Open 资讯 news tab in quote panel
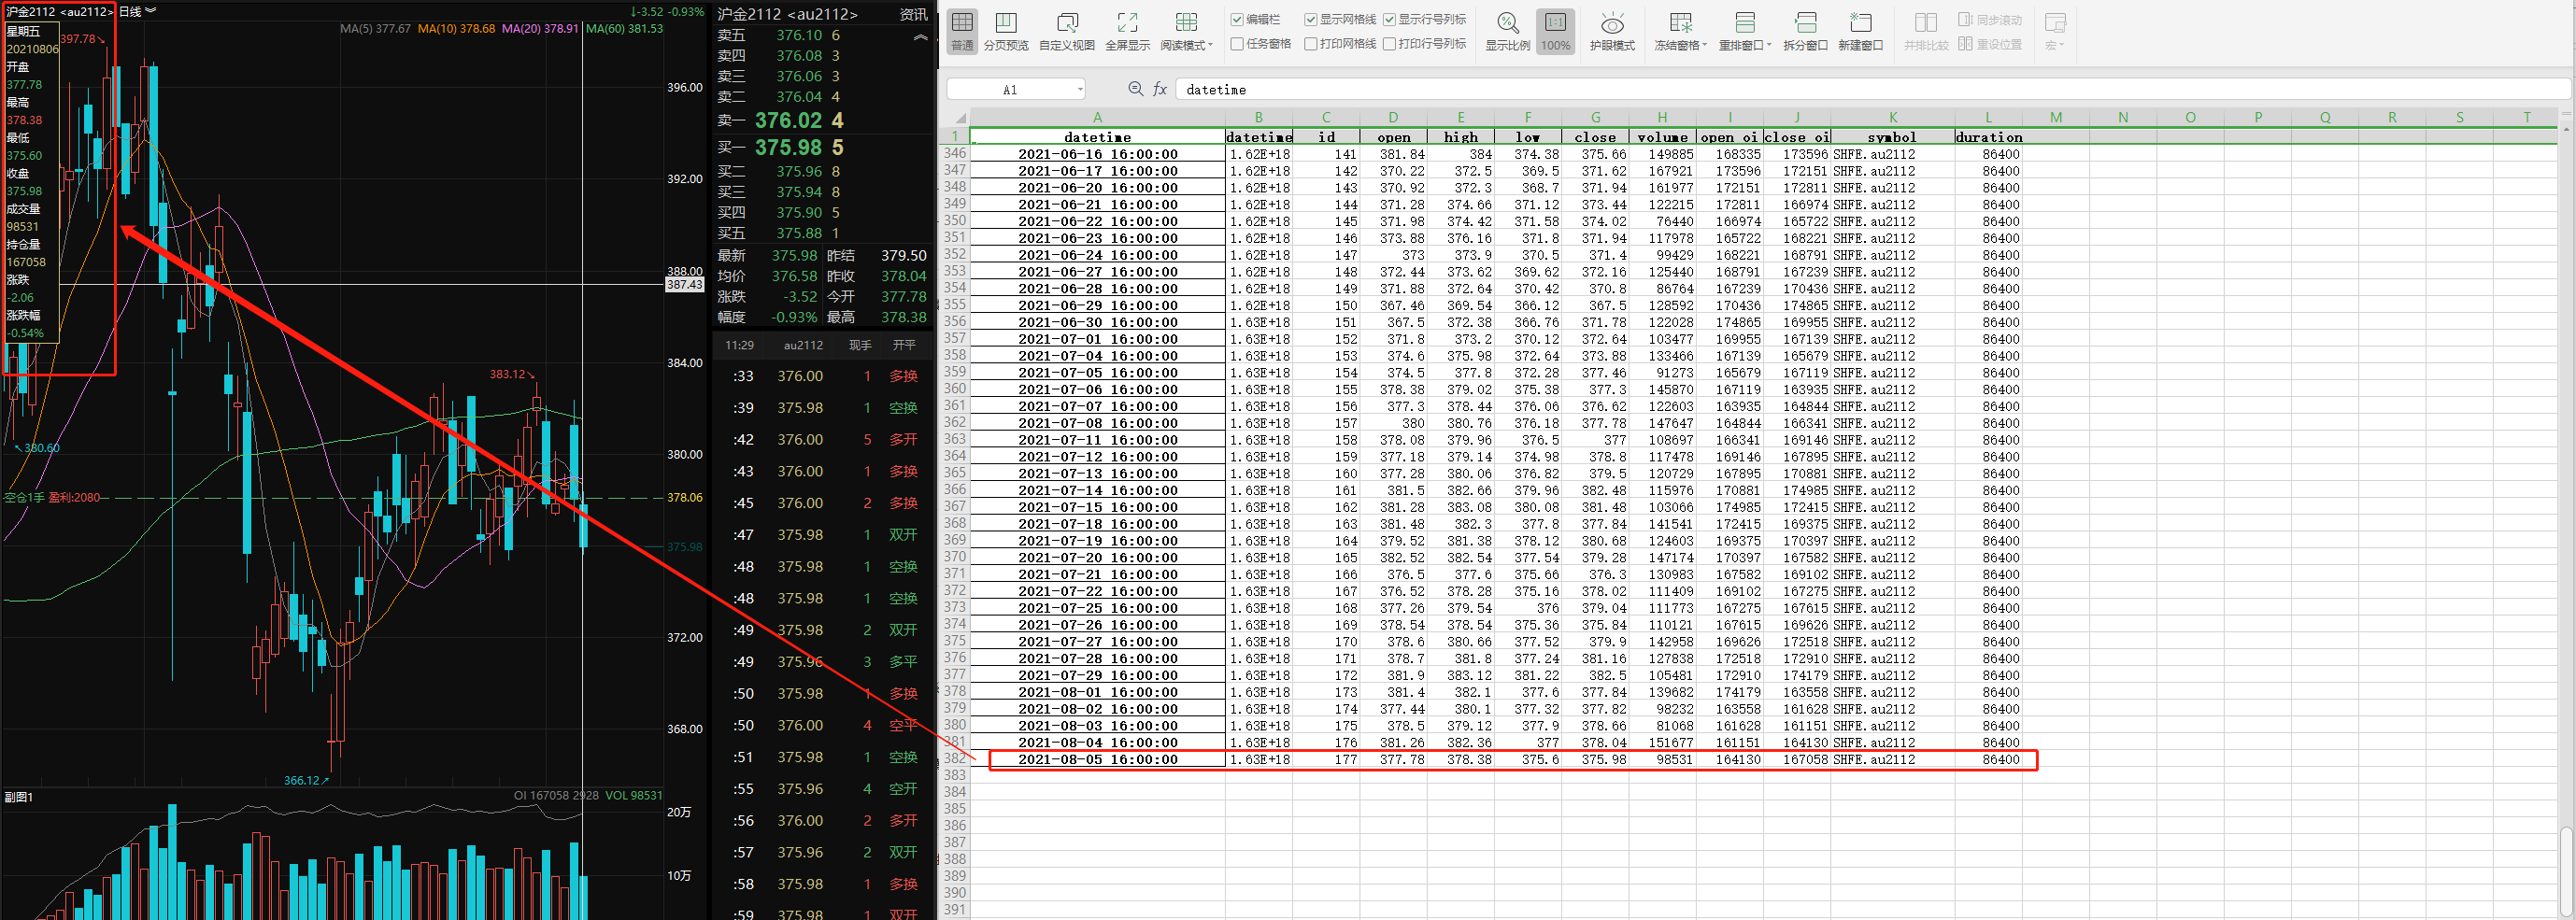The image size is (2576, 920). pyautogui.click(x=913, y=14)
